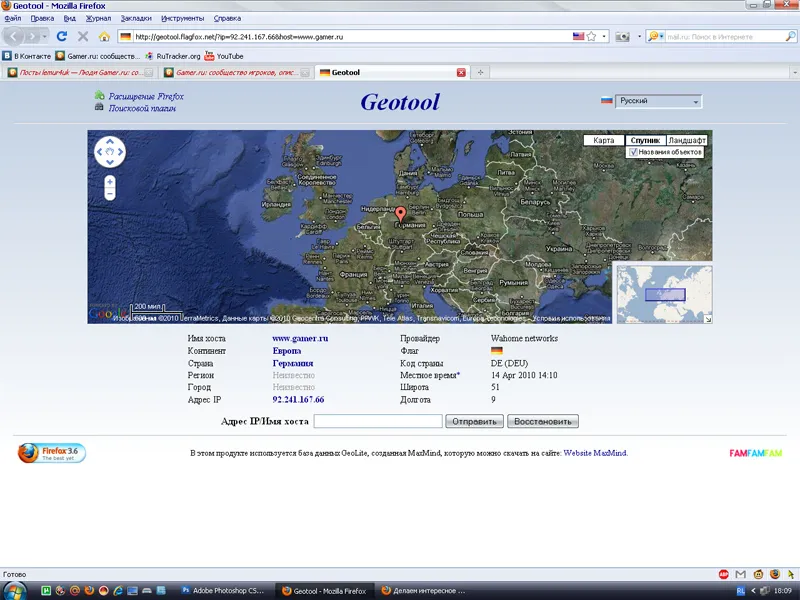Click the Home icon in navigation bar
800x600 pixels.
coord(104,36)
